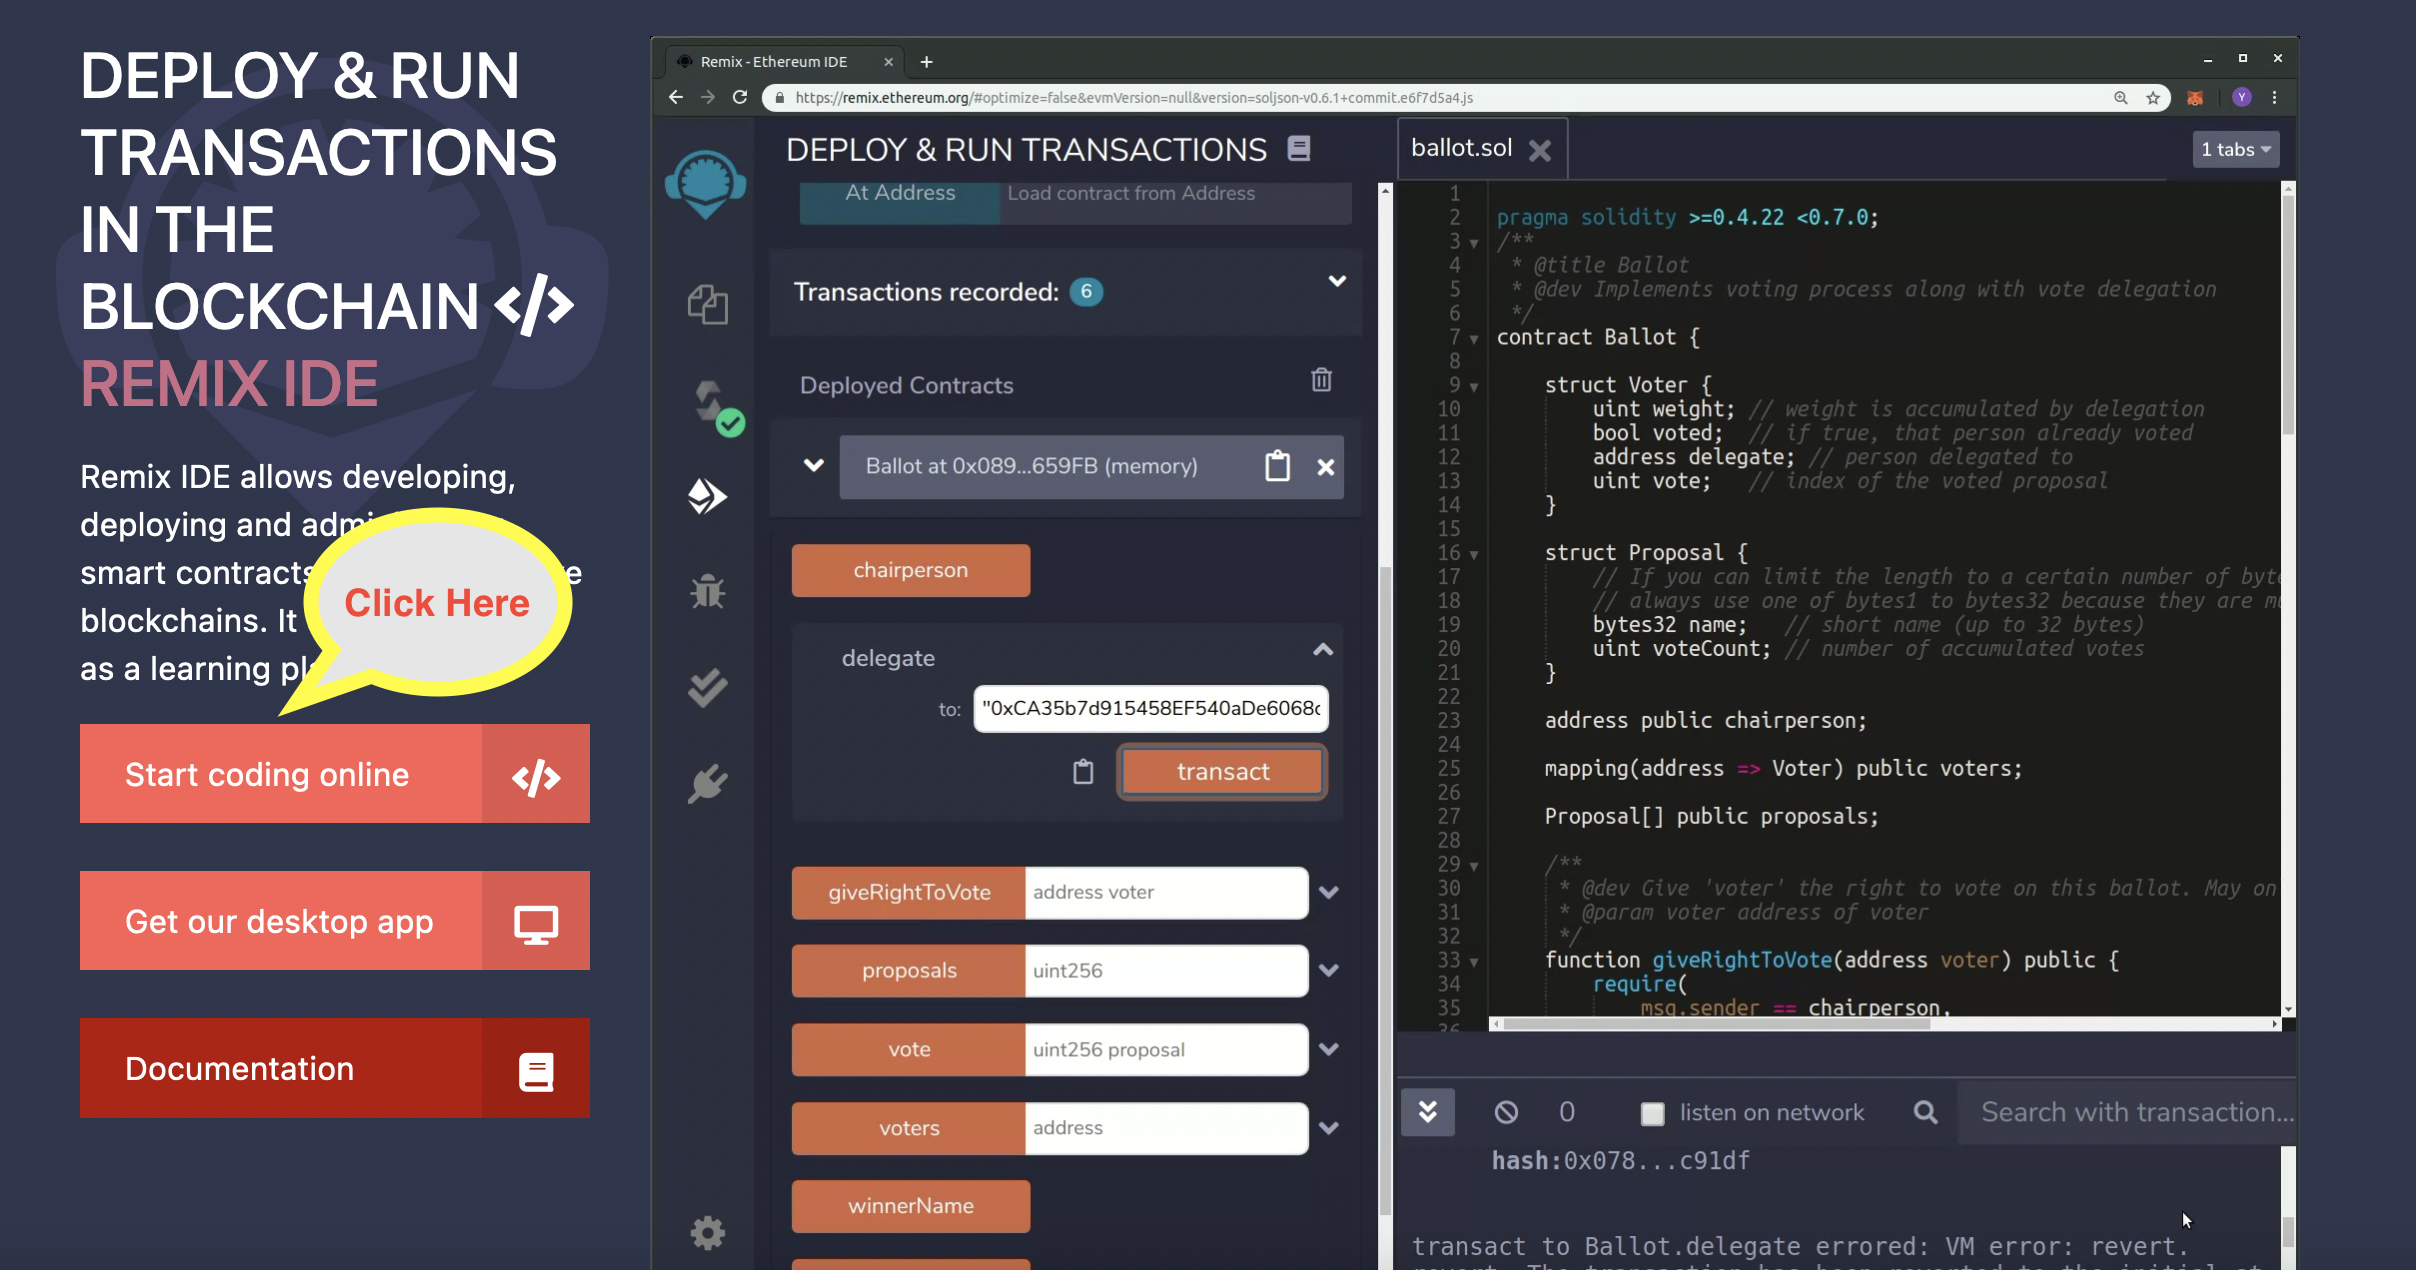The height and width of the screenshot is (1270, 2416).
Task: Clear the console with the ban icon
Action: point(1506,1112)
